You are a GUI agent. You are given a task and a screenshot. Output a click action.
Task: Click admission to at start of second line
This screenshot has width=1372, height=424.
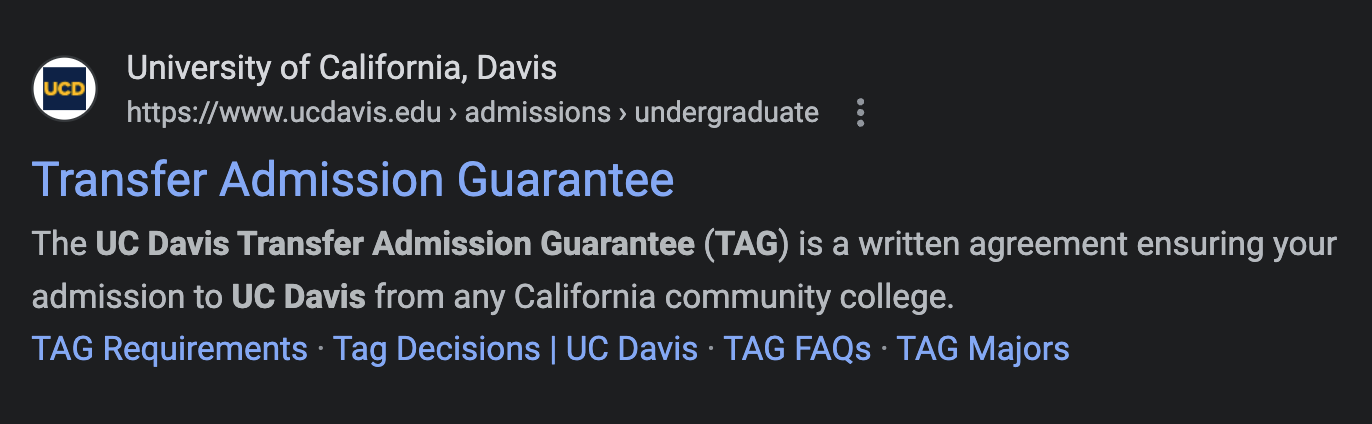coord(127,297)
